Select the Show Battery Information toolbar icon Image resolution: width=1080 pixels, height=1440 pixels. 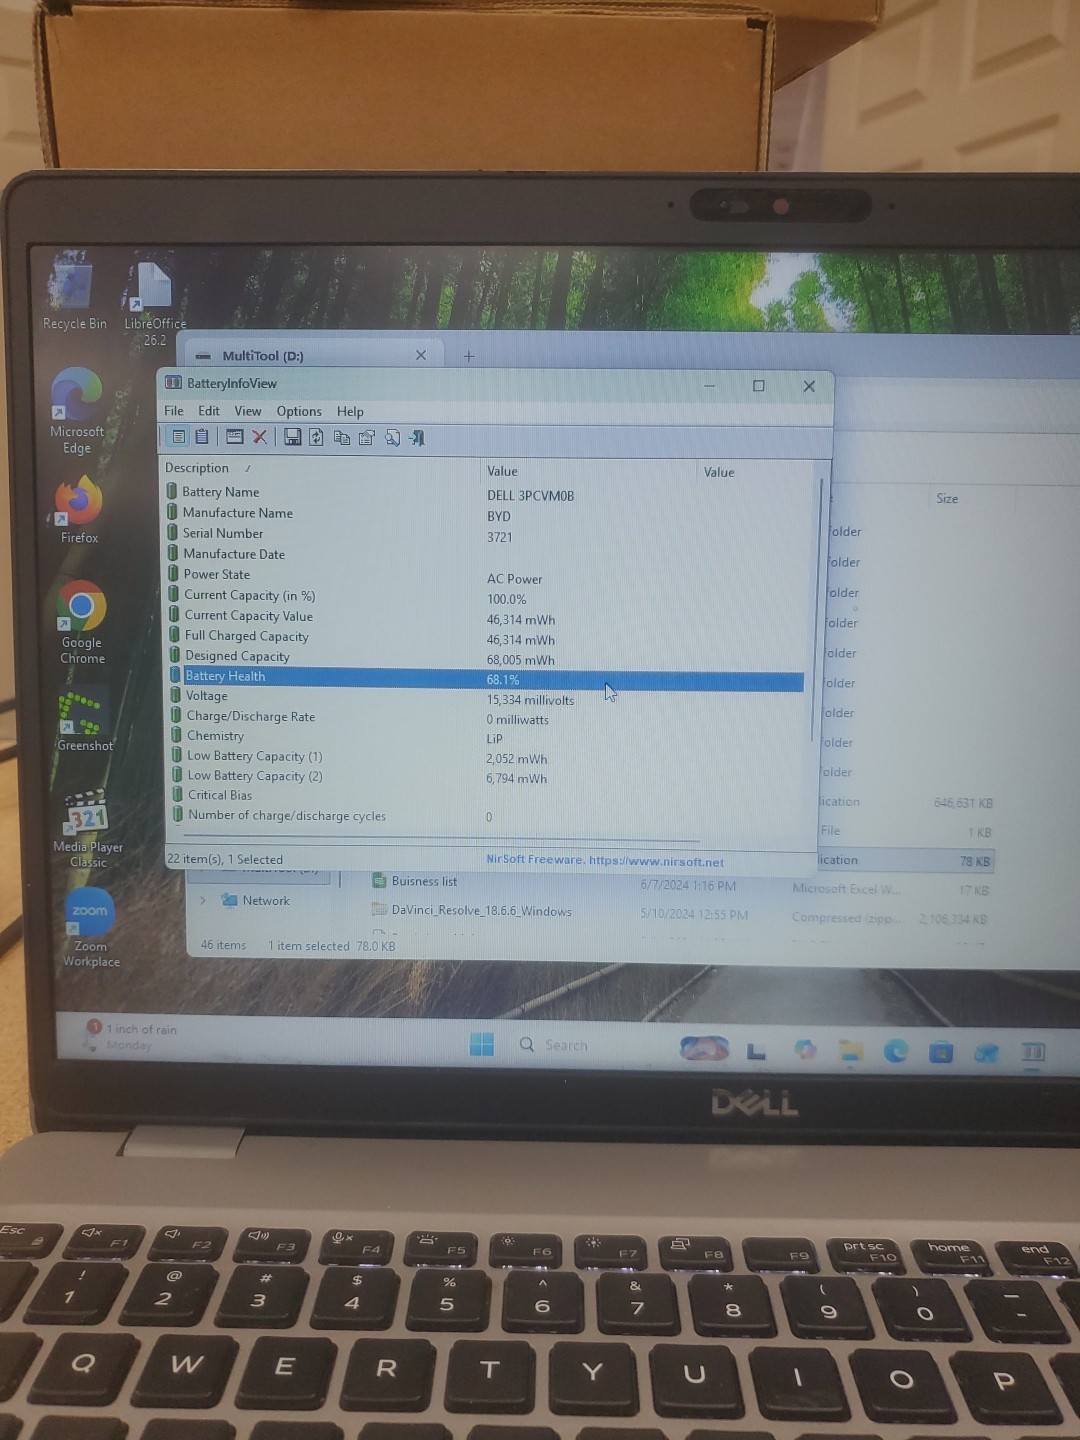[179, 436]
